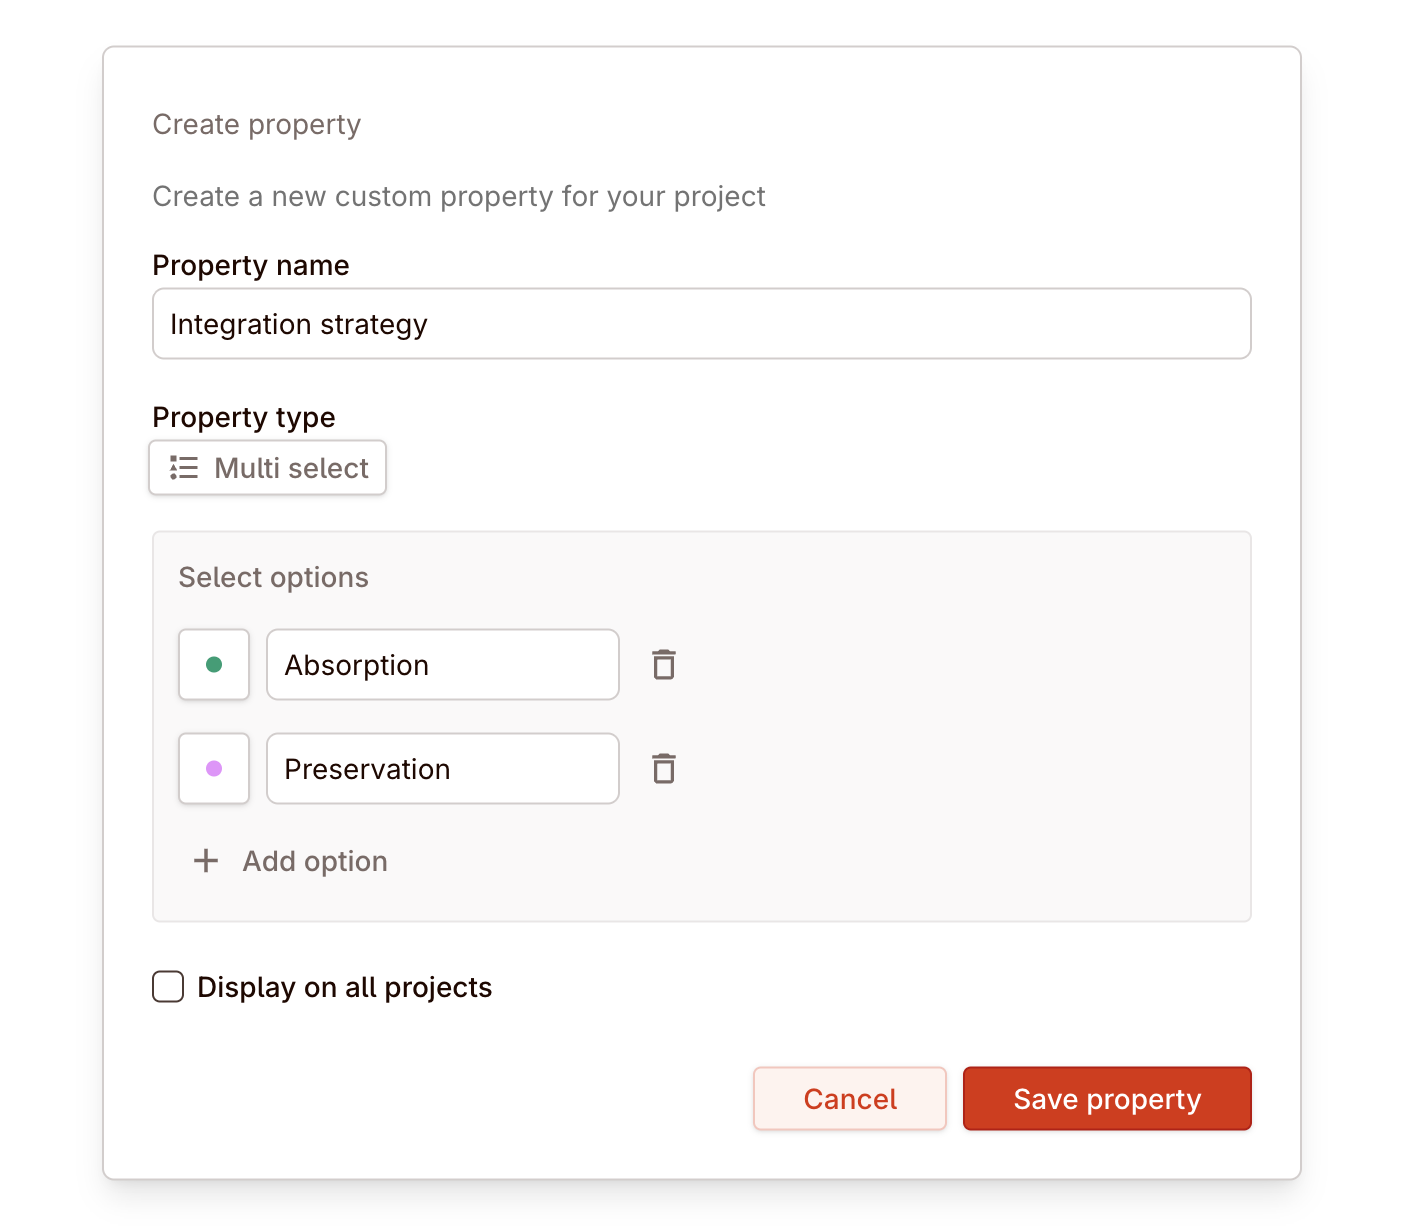Viewport: 1404px width, 1228px height.
Task: Edit the Property name field
Action: (701, 323)
